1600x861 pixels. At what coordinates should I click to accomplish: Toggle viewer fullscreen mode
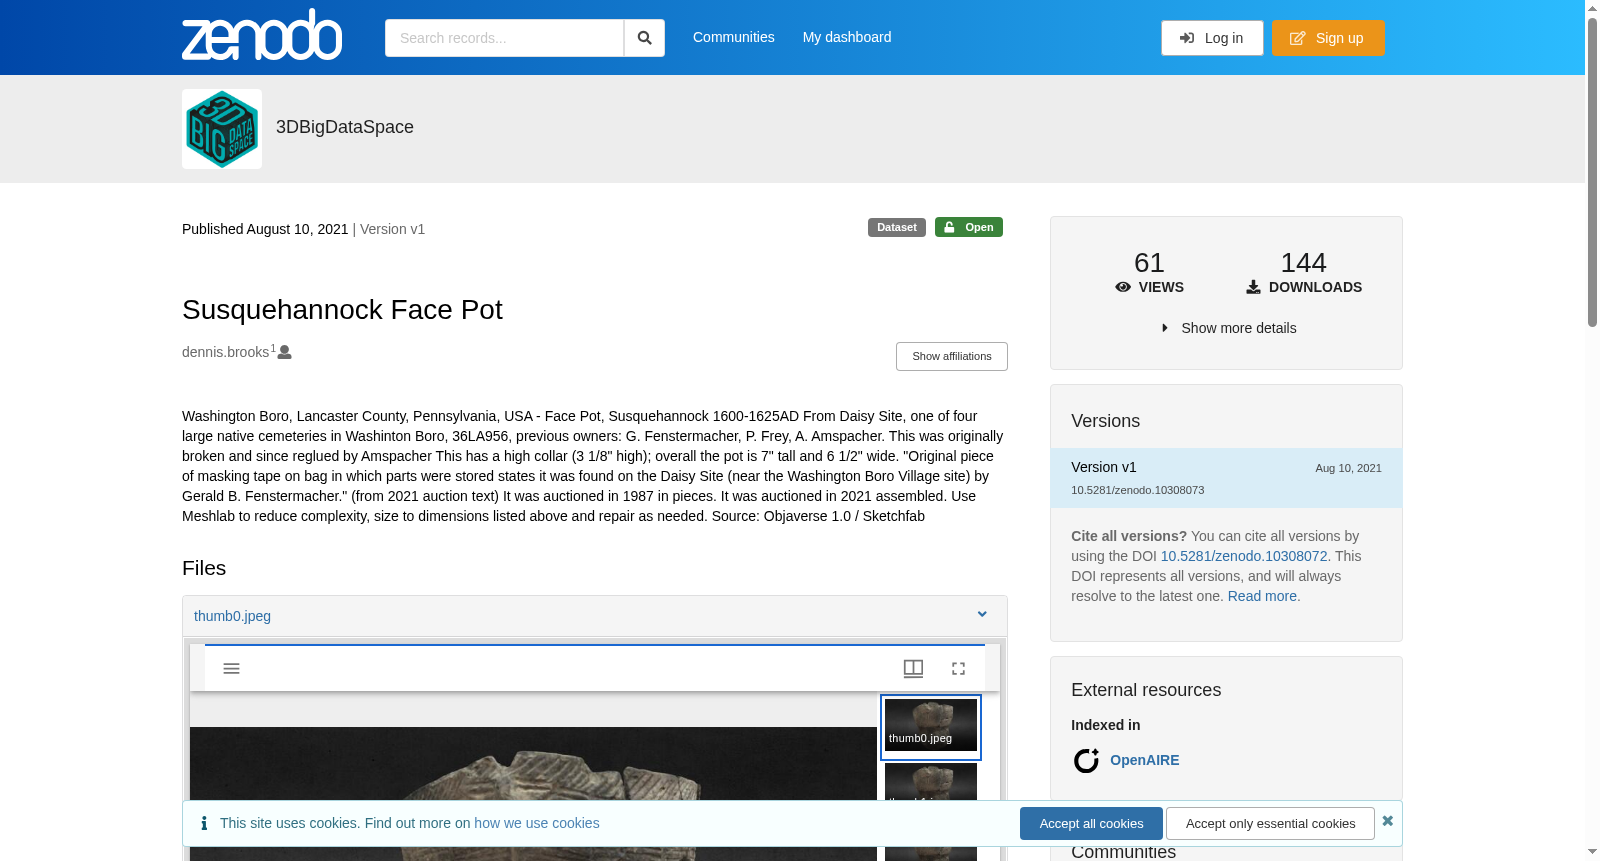(958, 668)
